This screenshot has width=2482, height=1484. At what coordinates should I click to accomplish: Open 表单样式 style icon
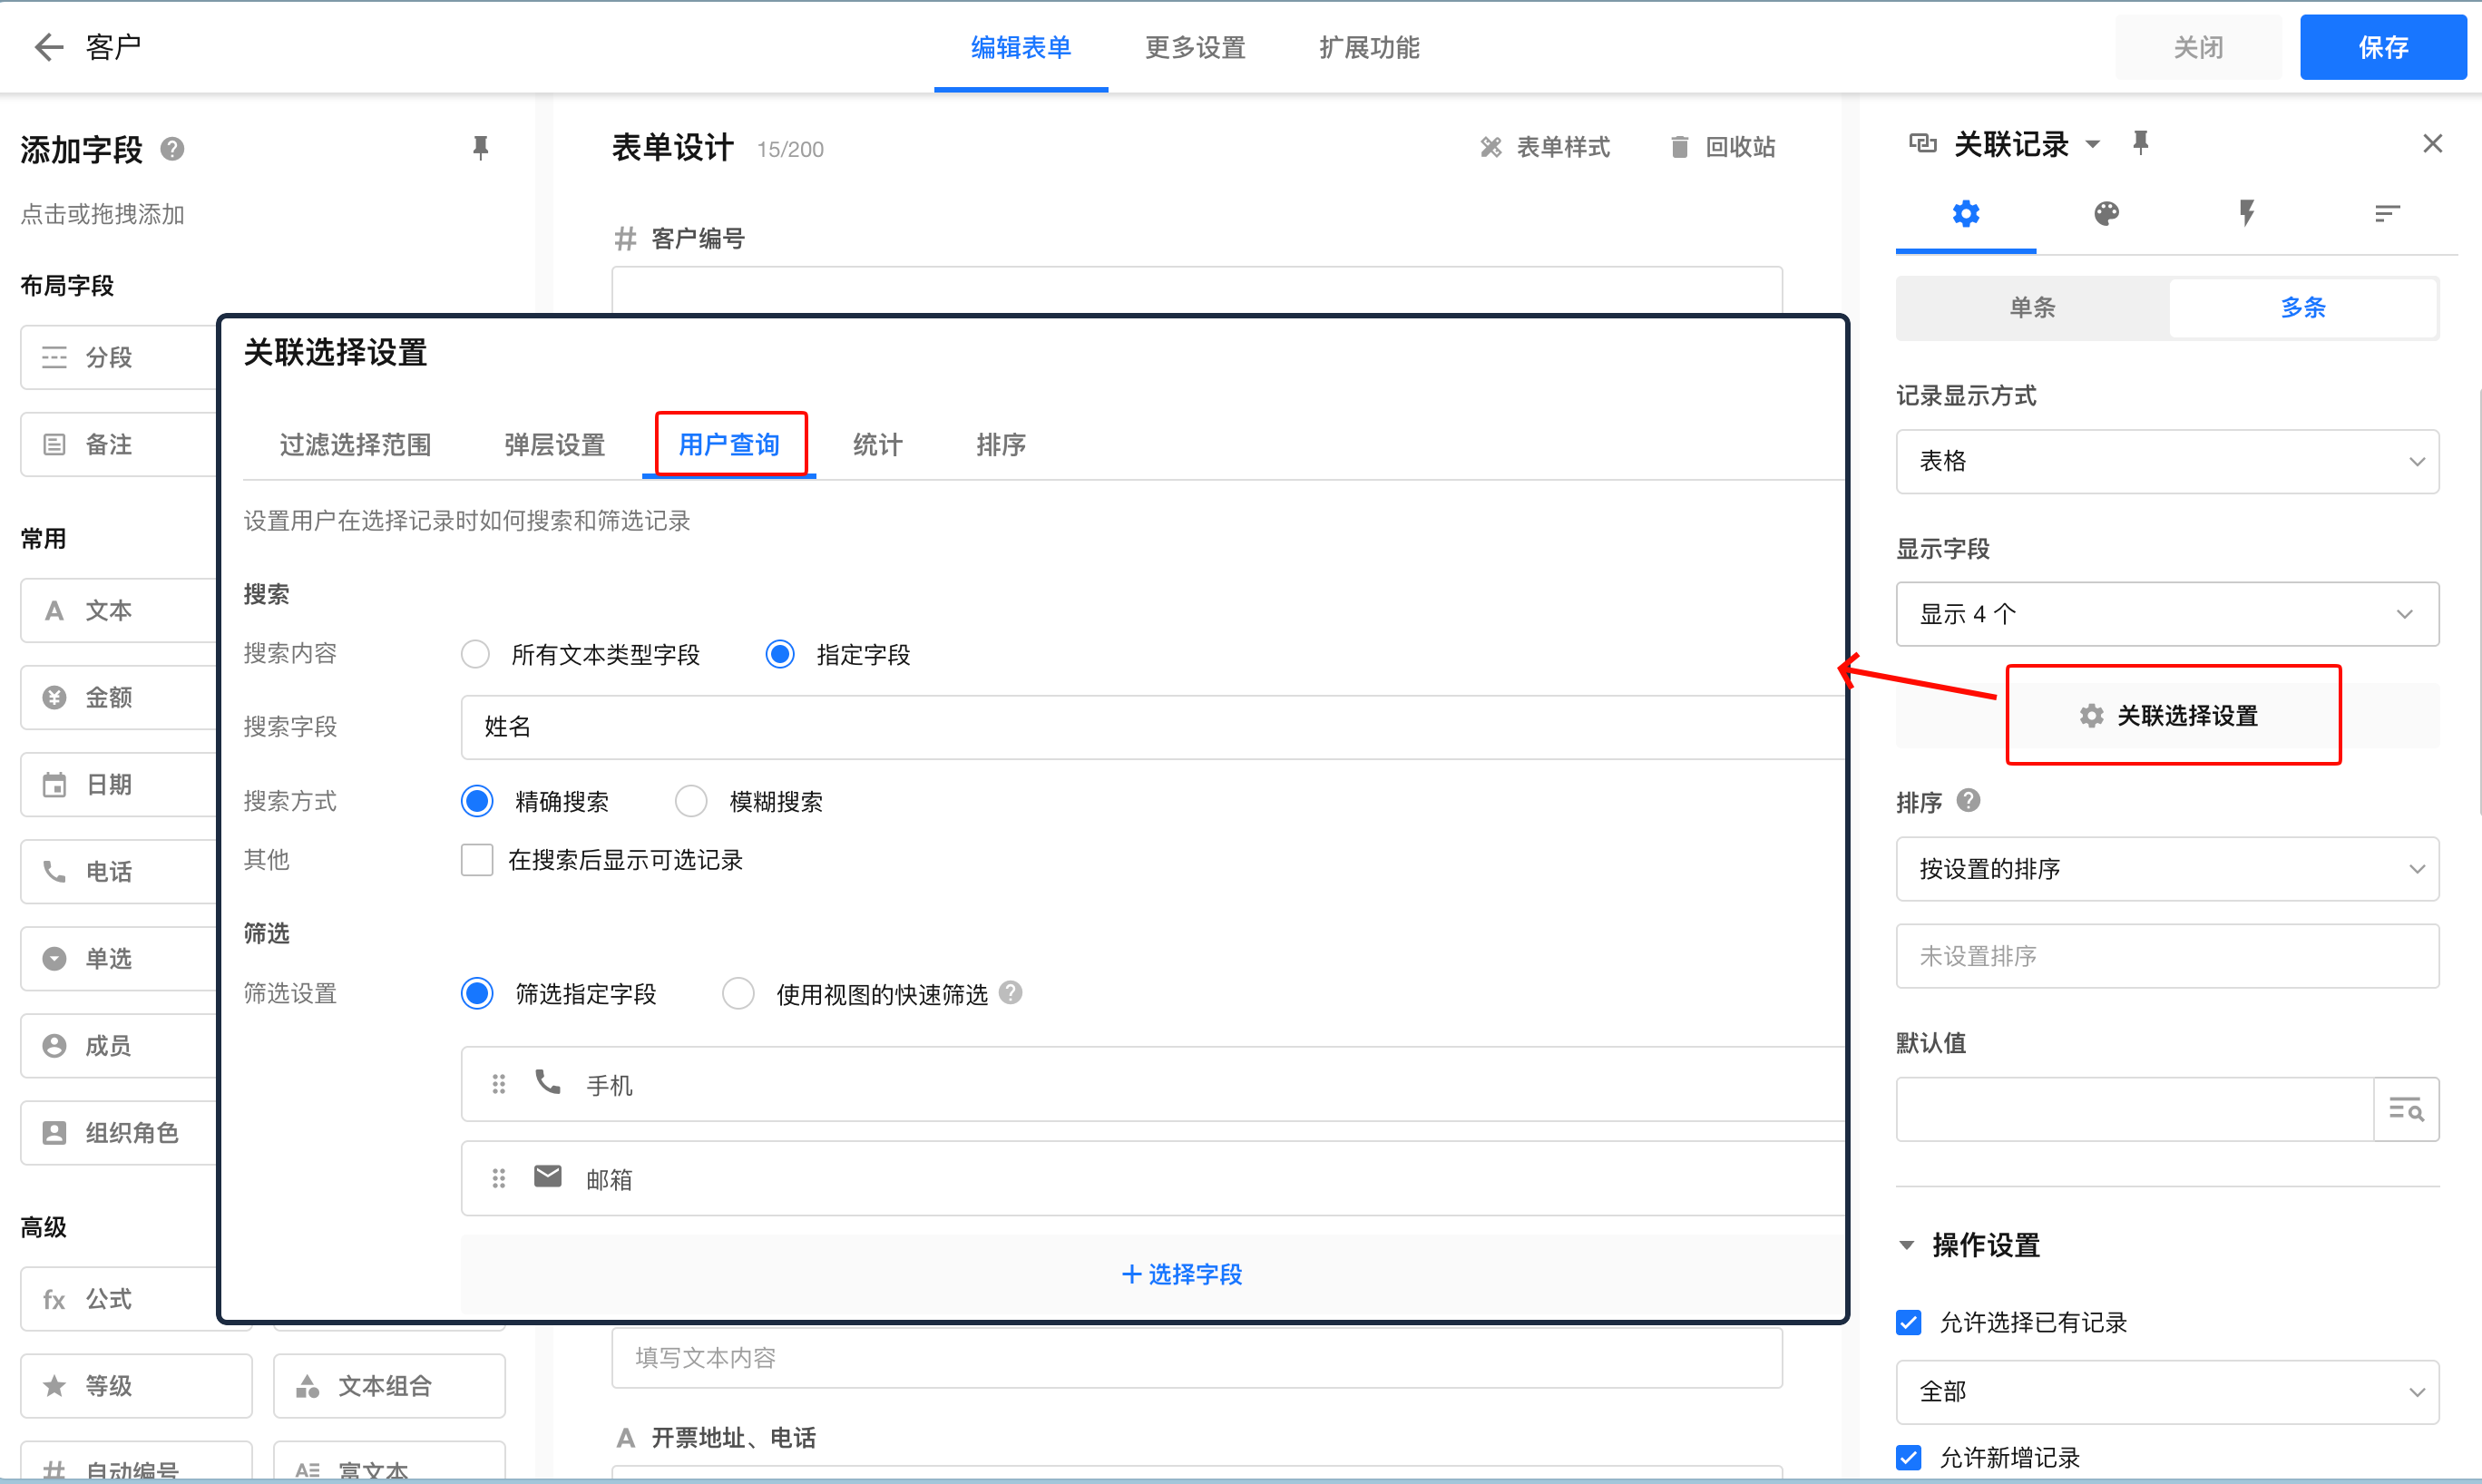click(x=1490, y=148)
